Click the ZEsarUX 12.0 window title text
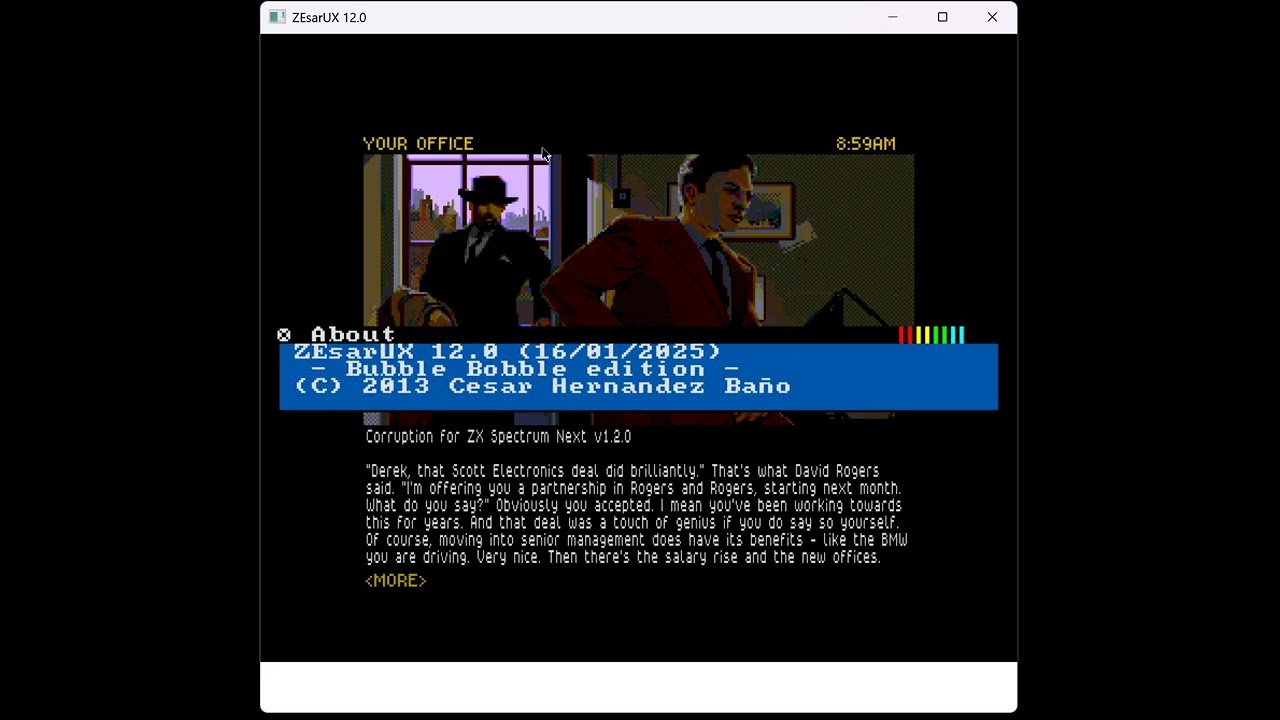 [x=329, y=17]
